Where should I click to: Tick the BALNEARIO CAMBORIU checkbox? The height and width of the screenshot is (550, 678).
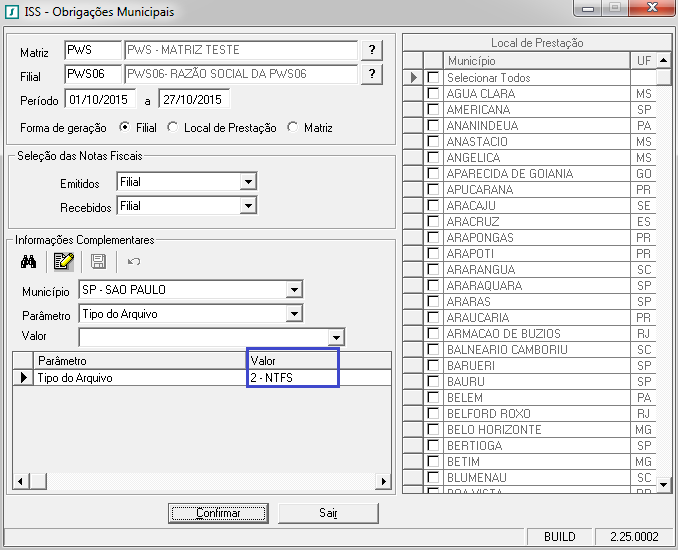(x=433, y=349)
